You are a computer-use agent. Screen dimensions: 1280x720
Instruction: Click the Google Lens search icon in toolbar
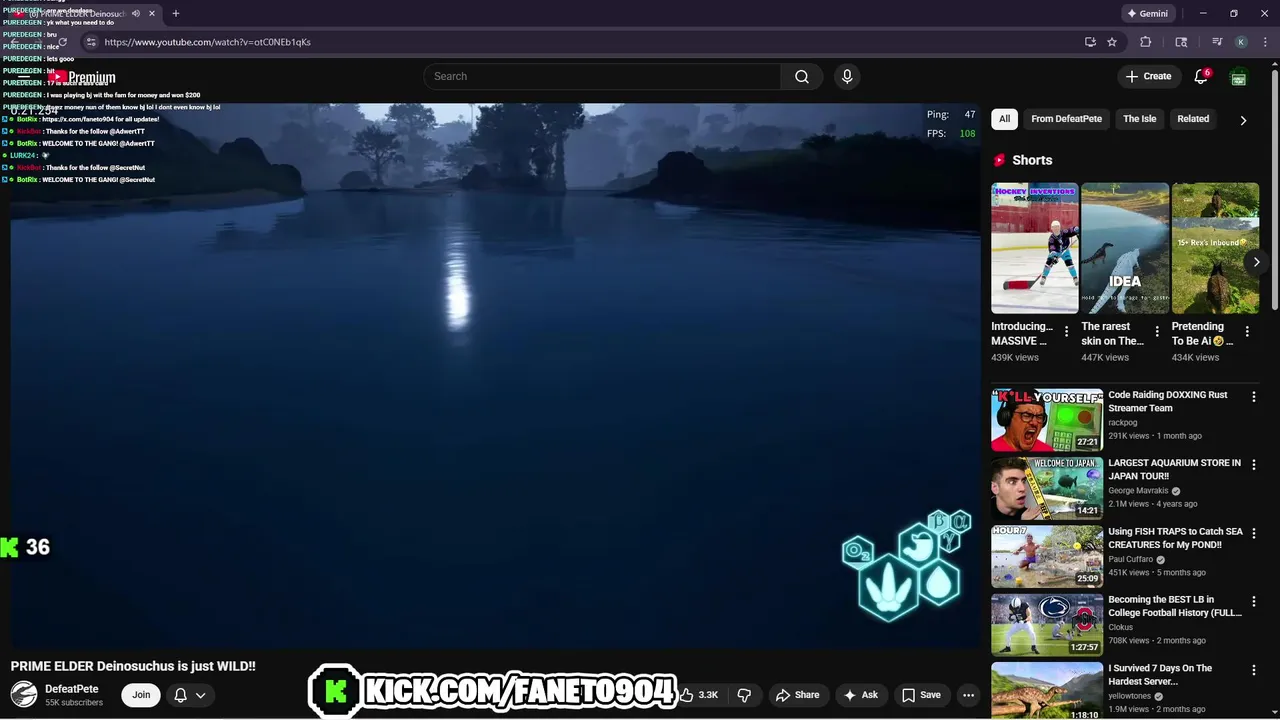(x=1181, y=42)
